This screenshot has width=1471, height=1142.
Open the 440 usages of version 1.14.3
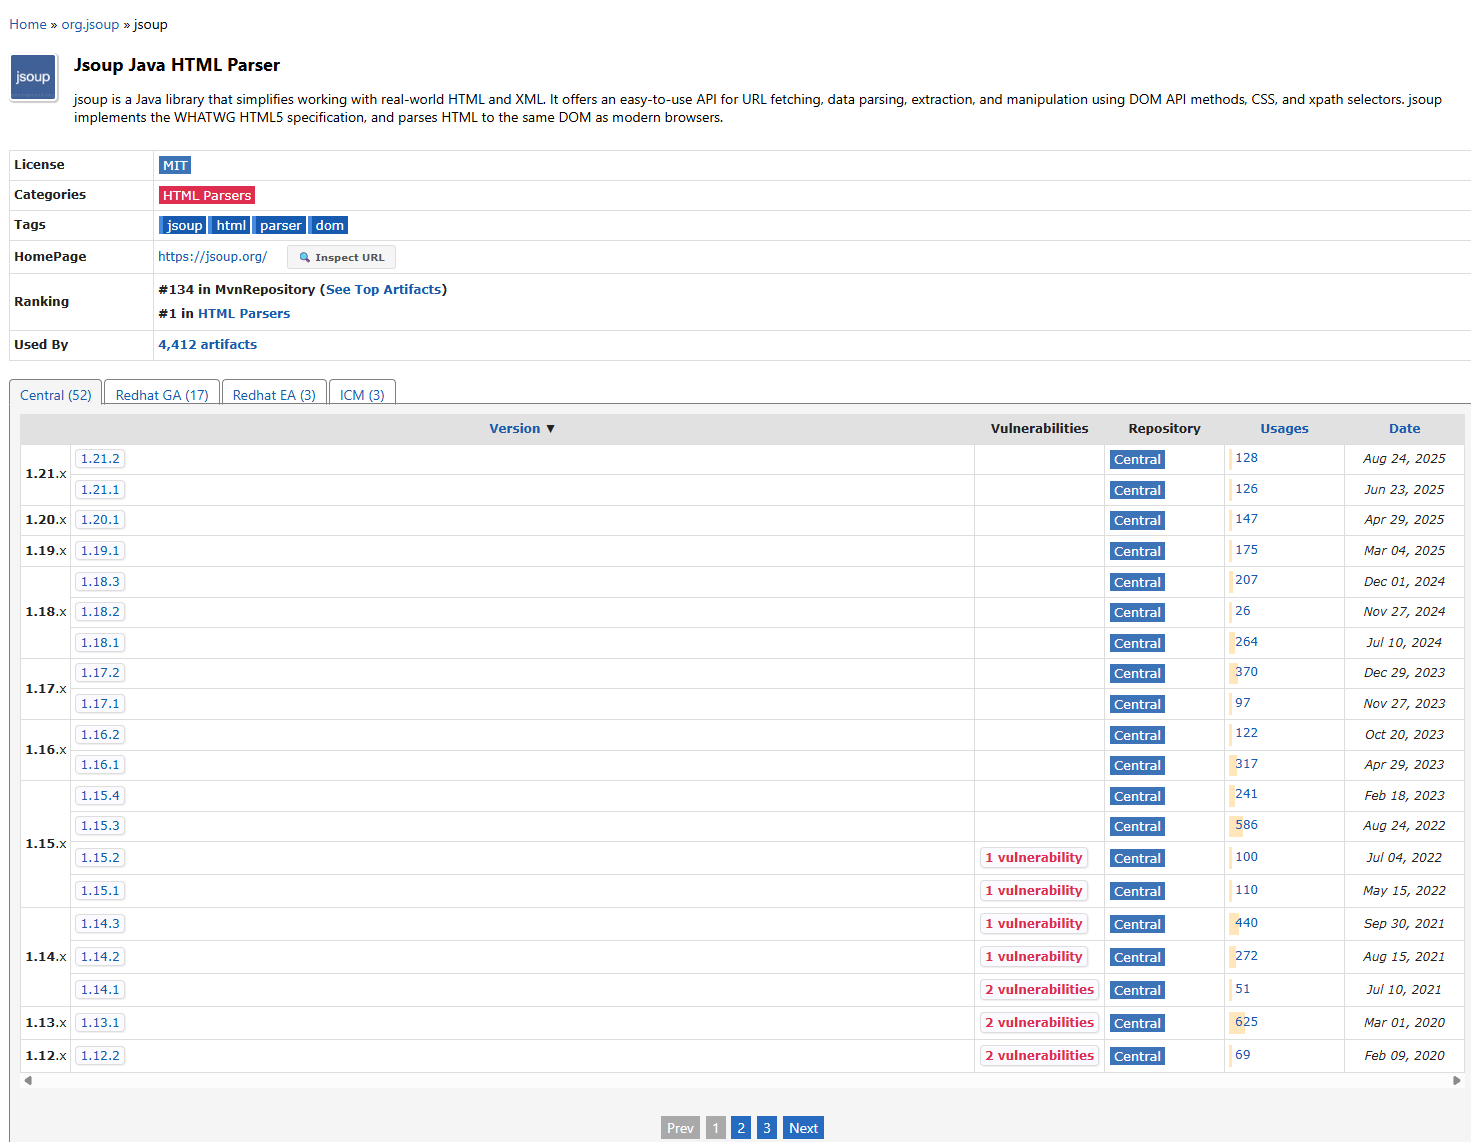[x=1246, y=923]
